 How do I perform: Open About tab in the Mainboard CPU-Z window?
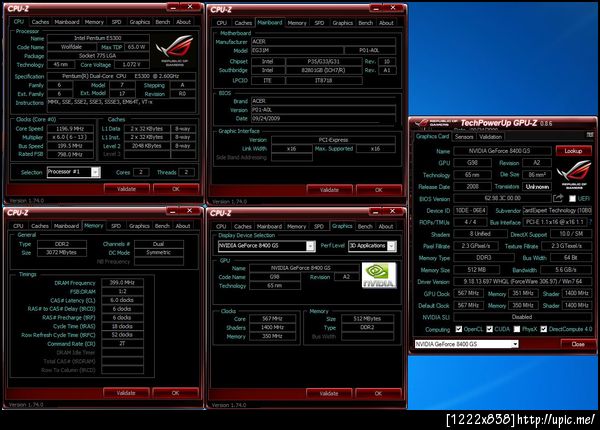coord(386,23)
